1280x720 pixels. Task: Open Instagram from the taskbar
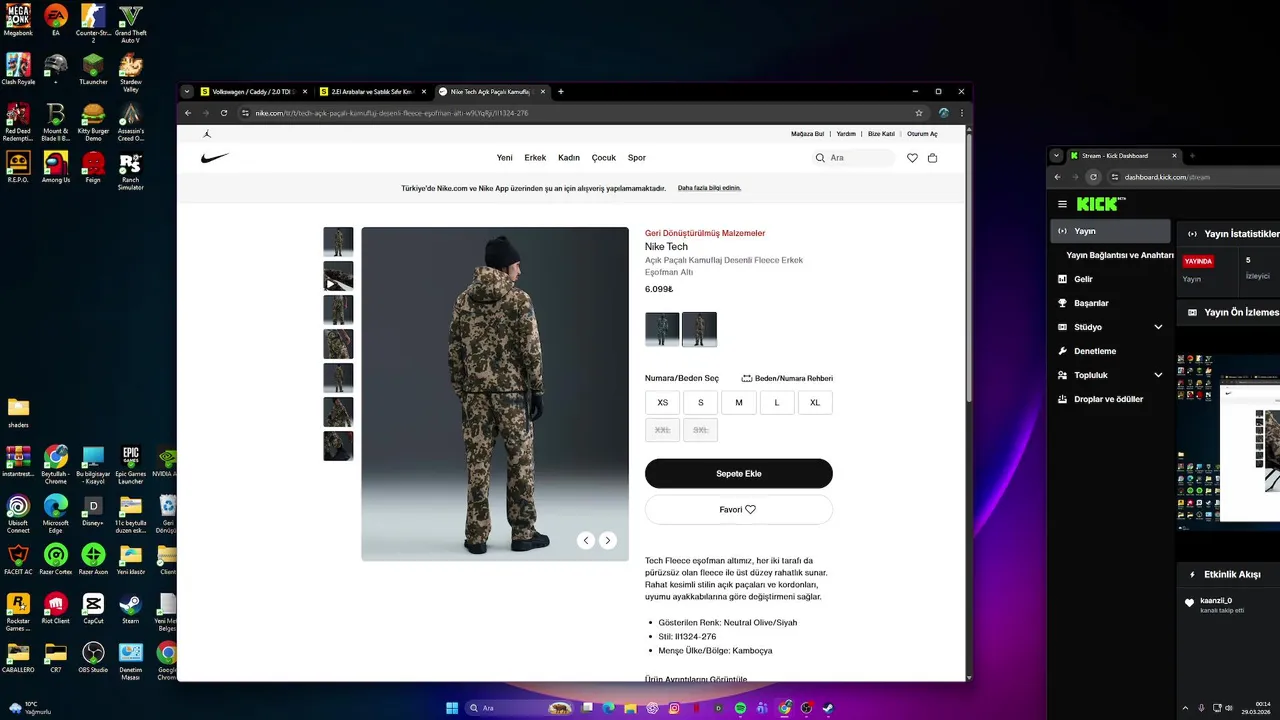674,708
